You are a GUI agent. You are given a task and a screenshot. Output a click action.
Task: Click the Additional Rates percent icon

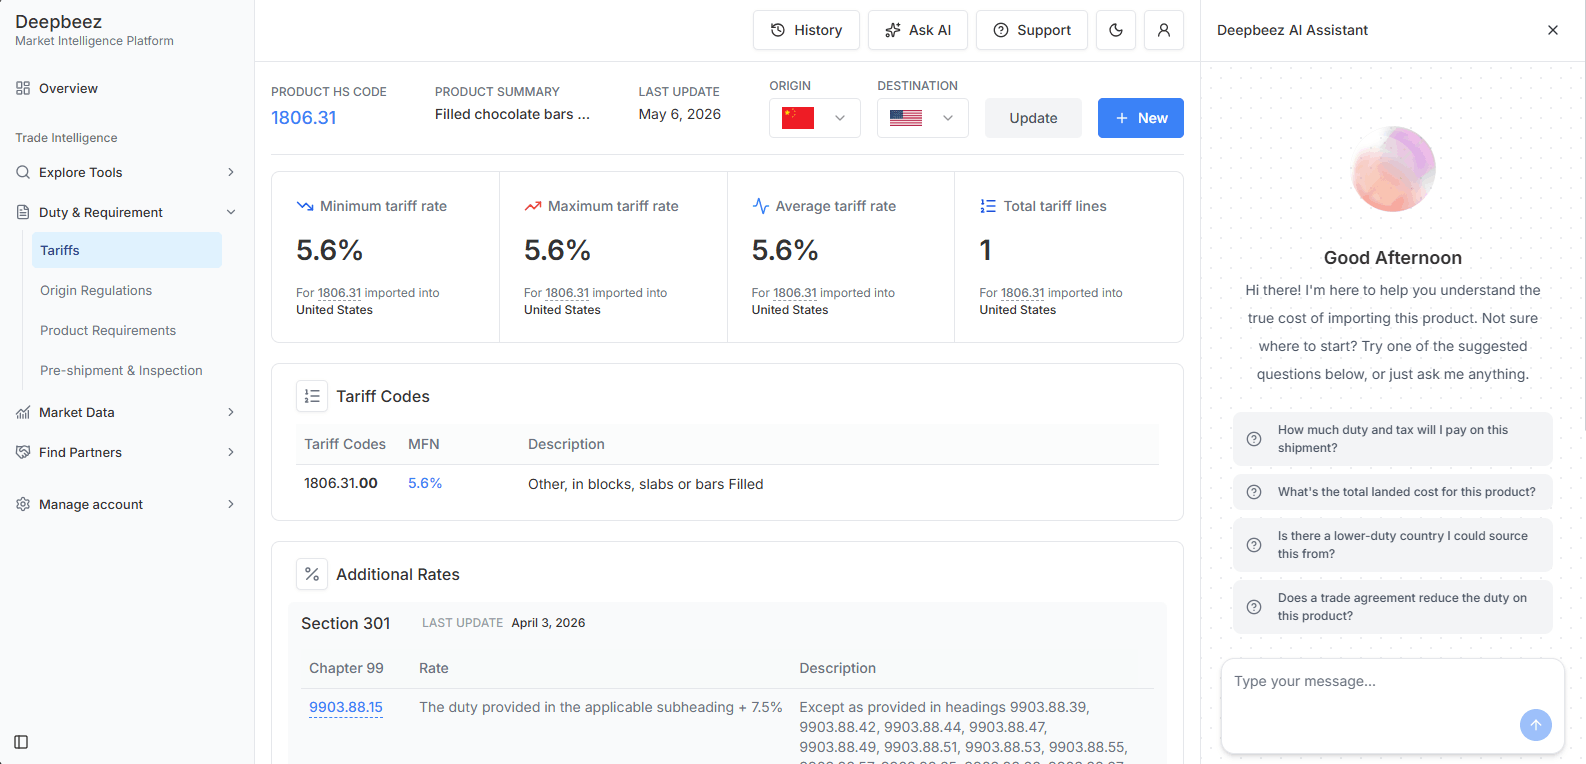click(x=312, y=574)
